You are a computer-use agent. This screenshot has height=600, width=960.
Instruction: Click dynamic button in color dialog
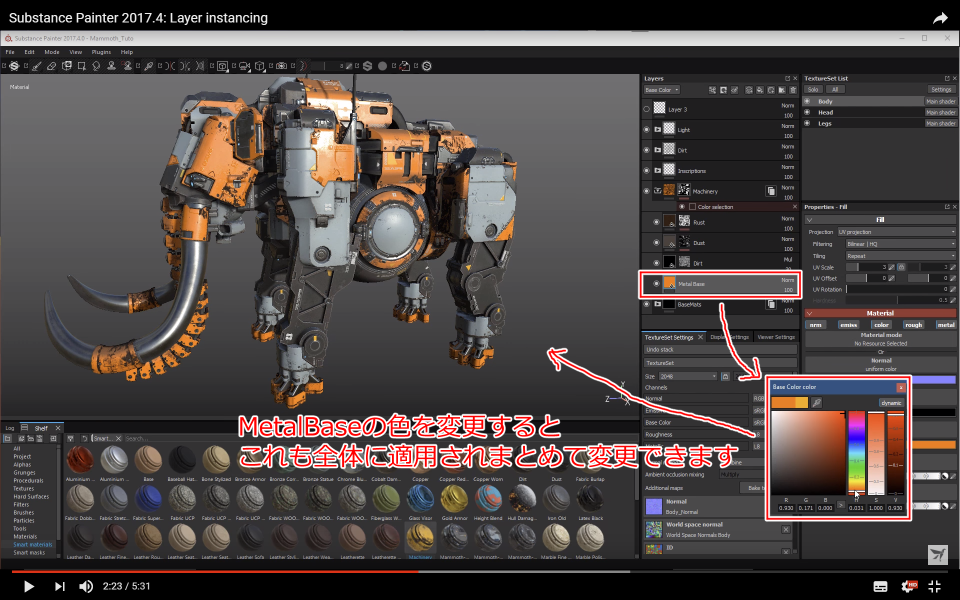(891, 403)
